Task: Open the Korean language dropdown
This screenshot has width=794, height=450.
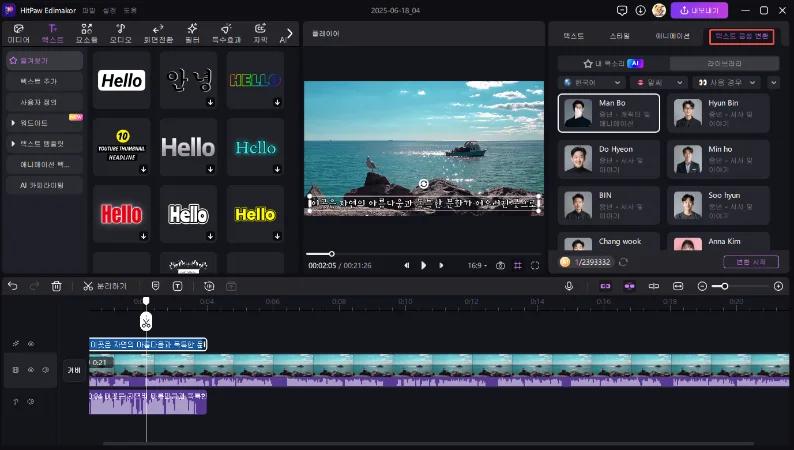Action: [x=591, y=83]
